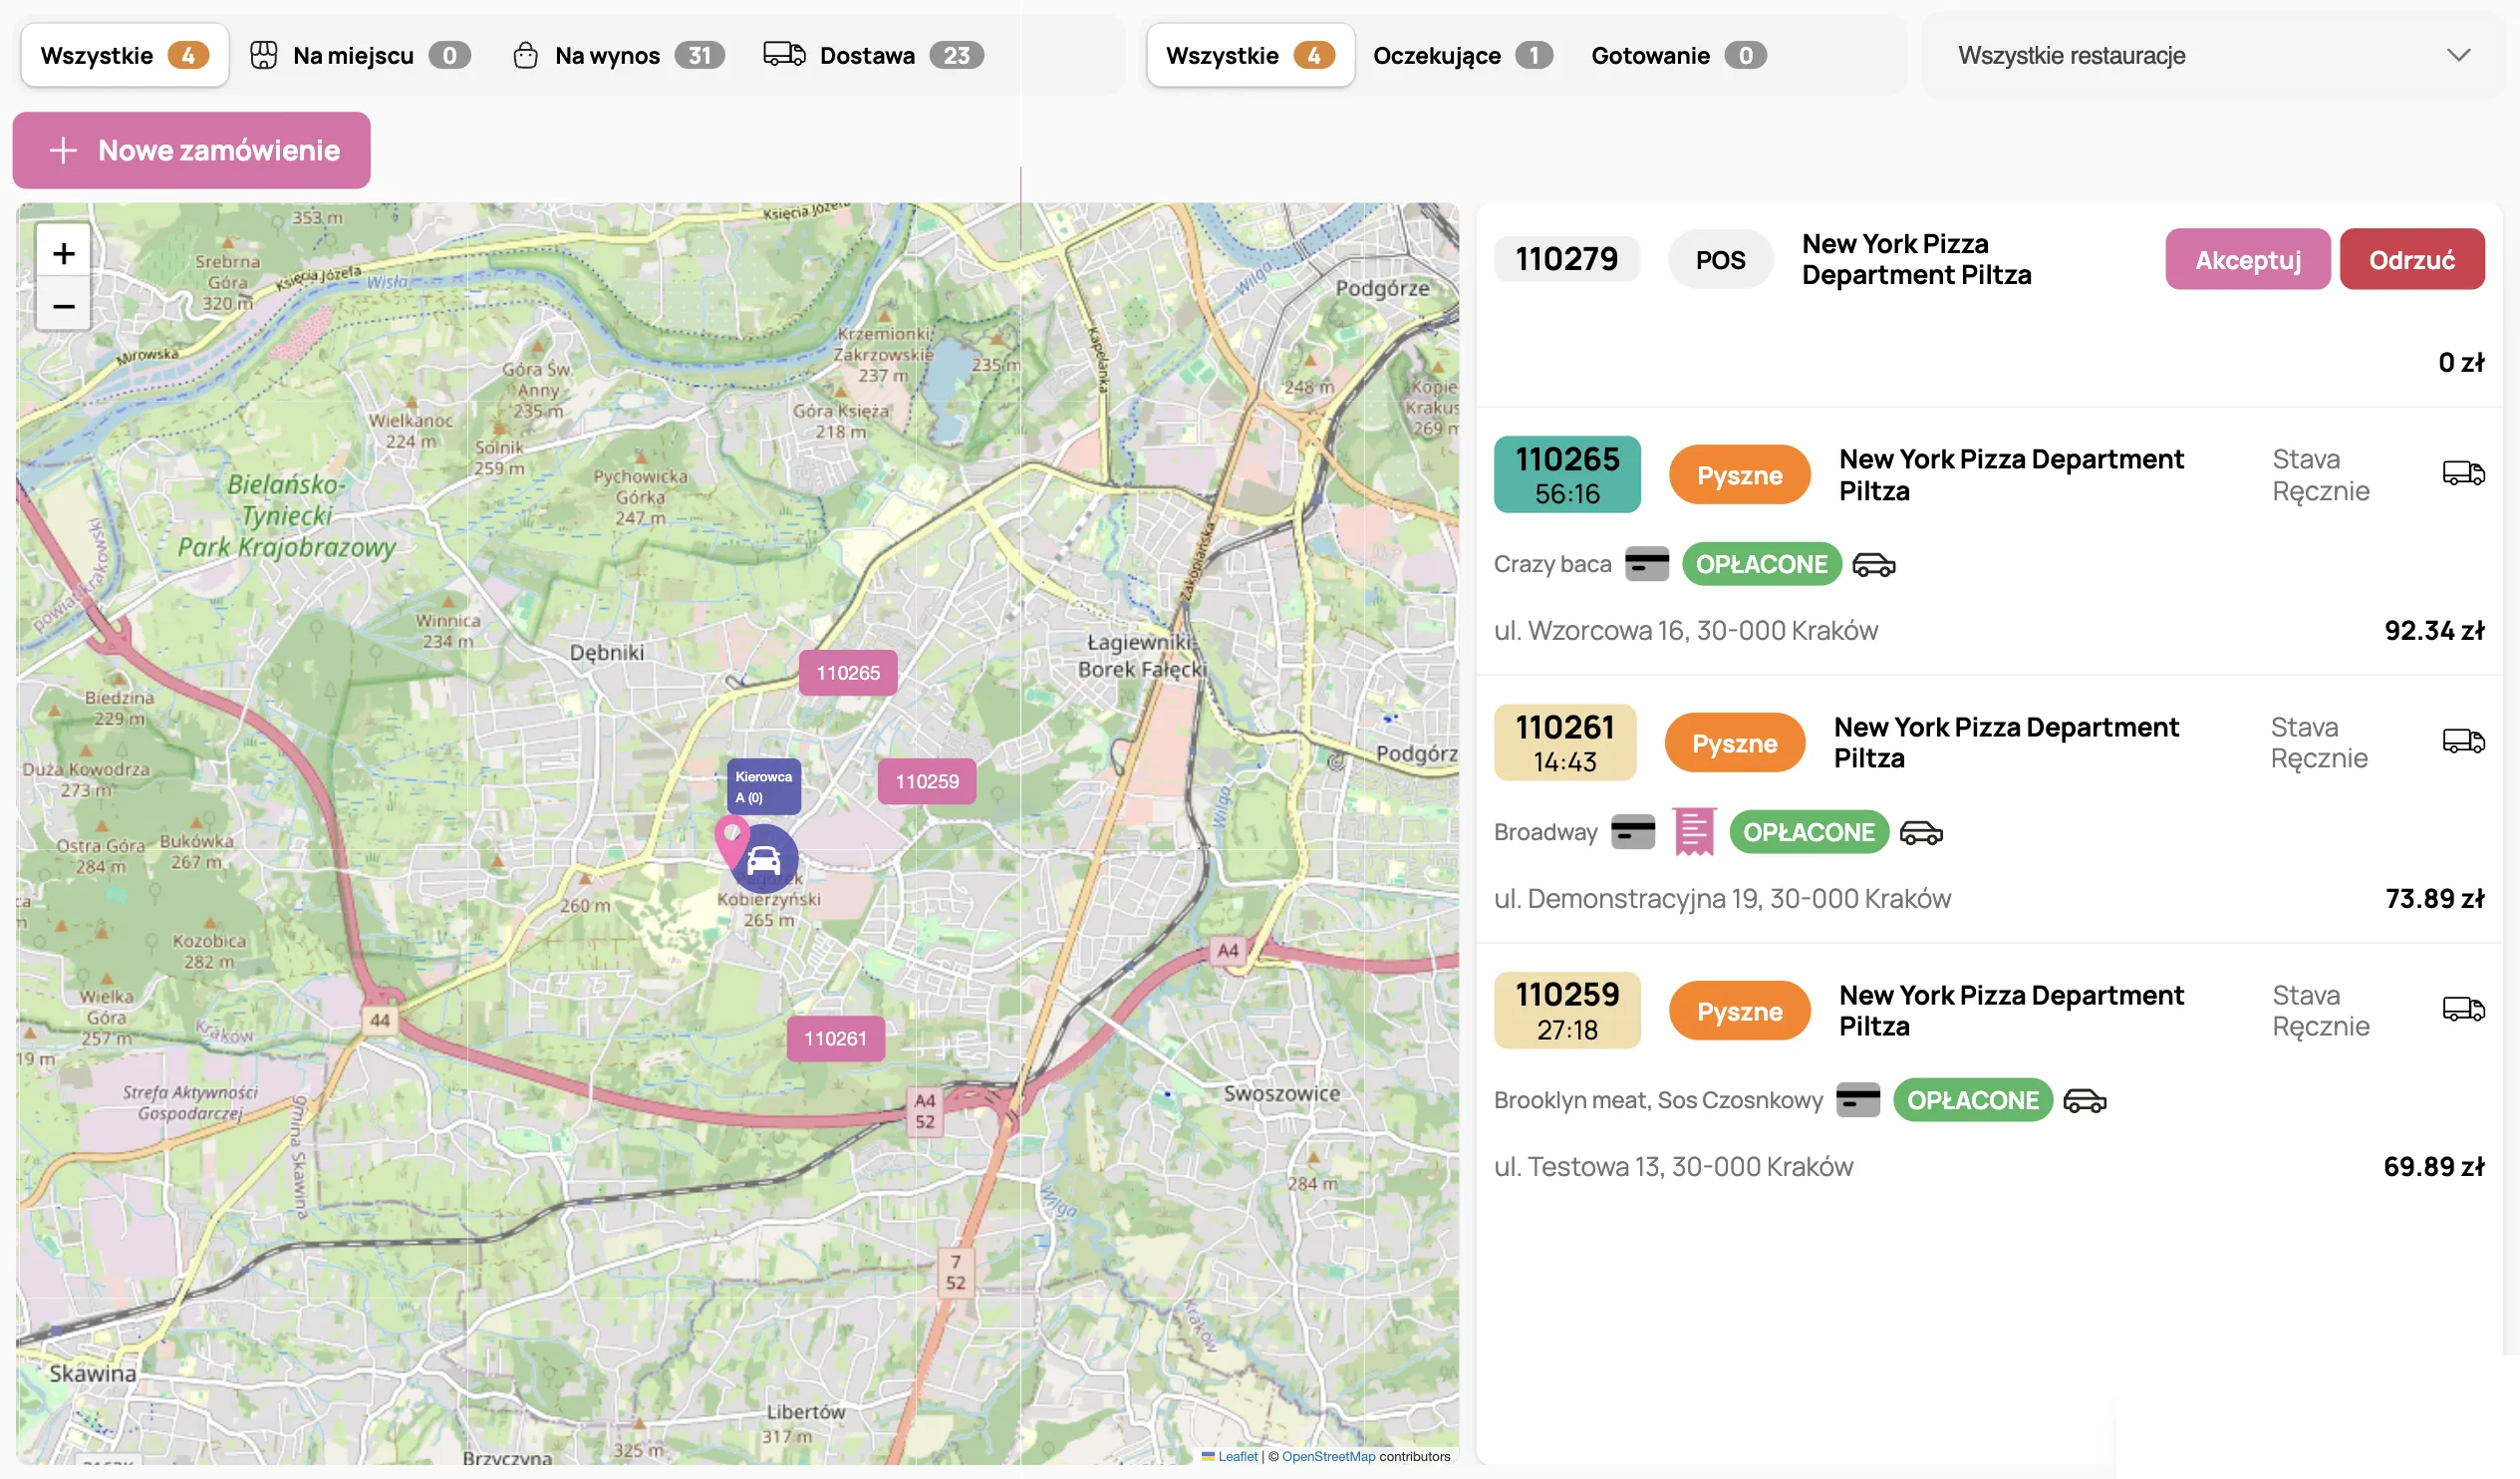Click the address ul. Wzorcowa 16
The height and width of the screenshot is (1479, 2520).
tap(1685, 630)
